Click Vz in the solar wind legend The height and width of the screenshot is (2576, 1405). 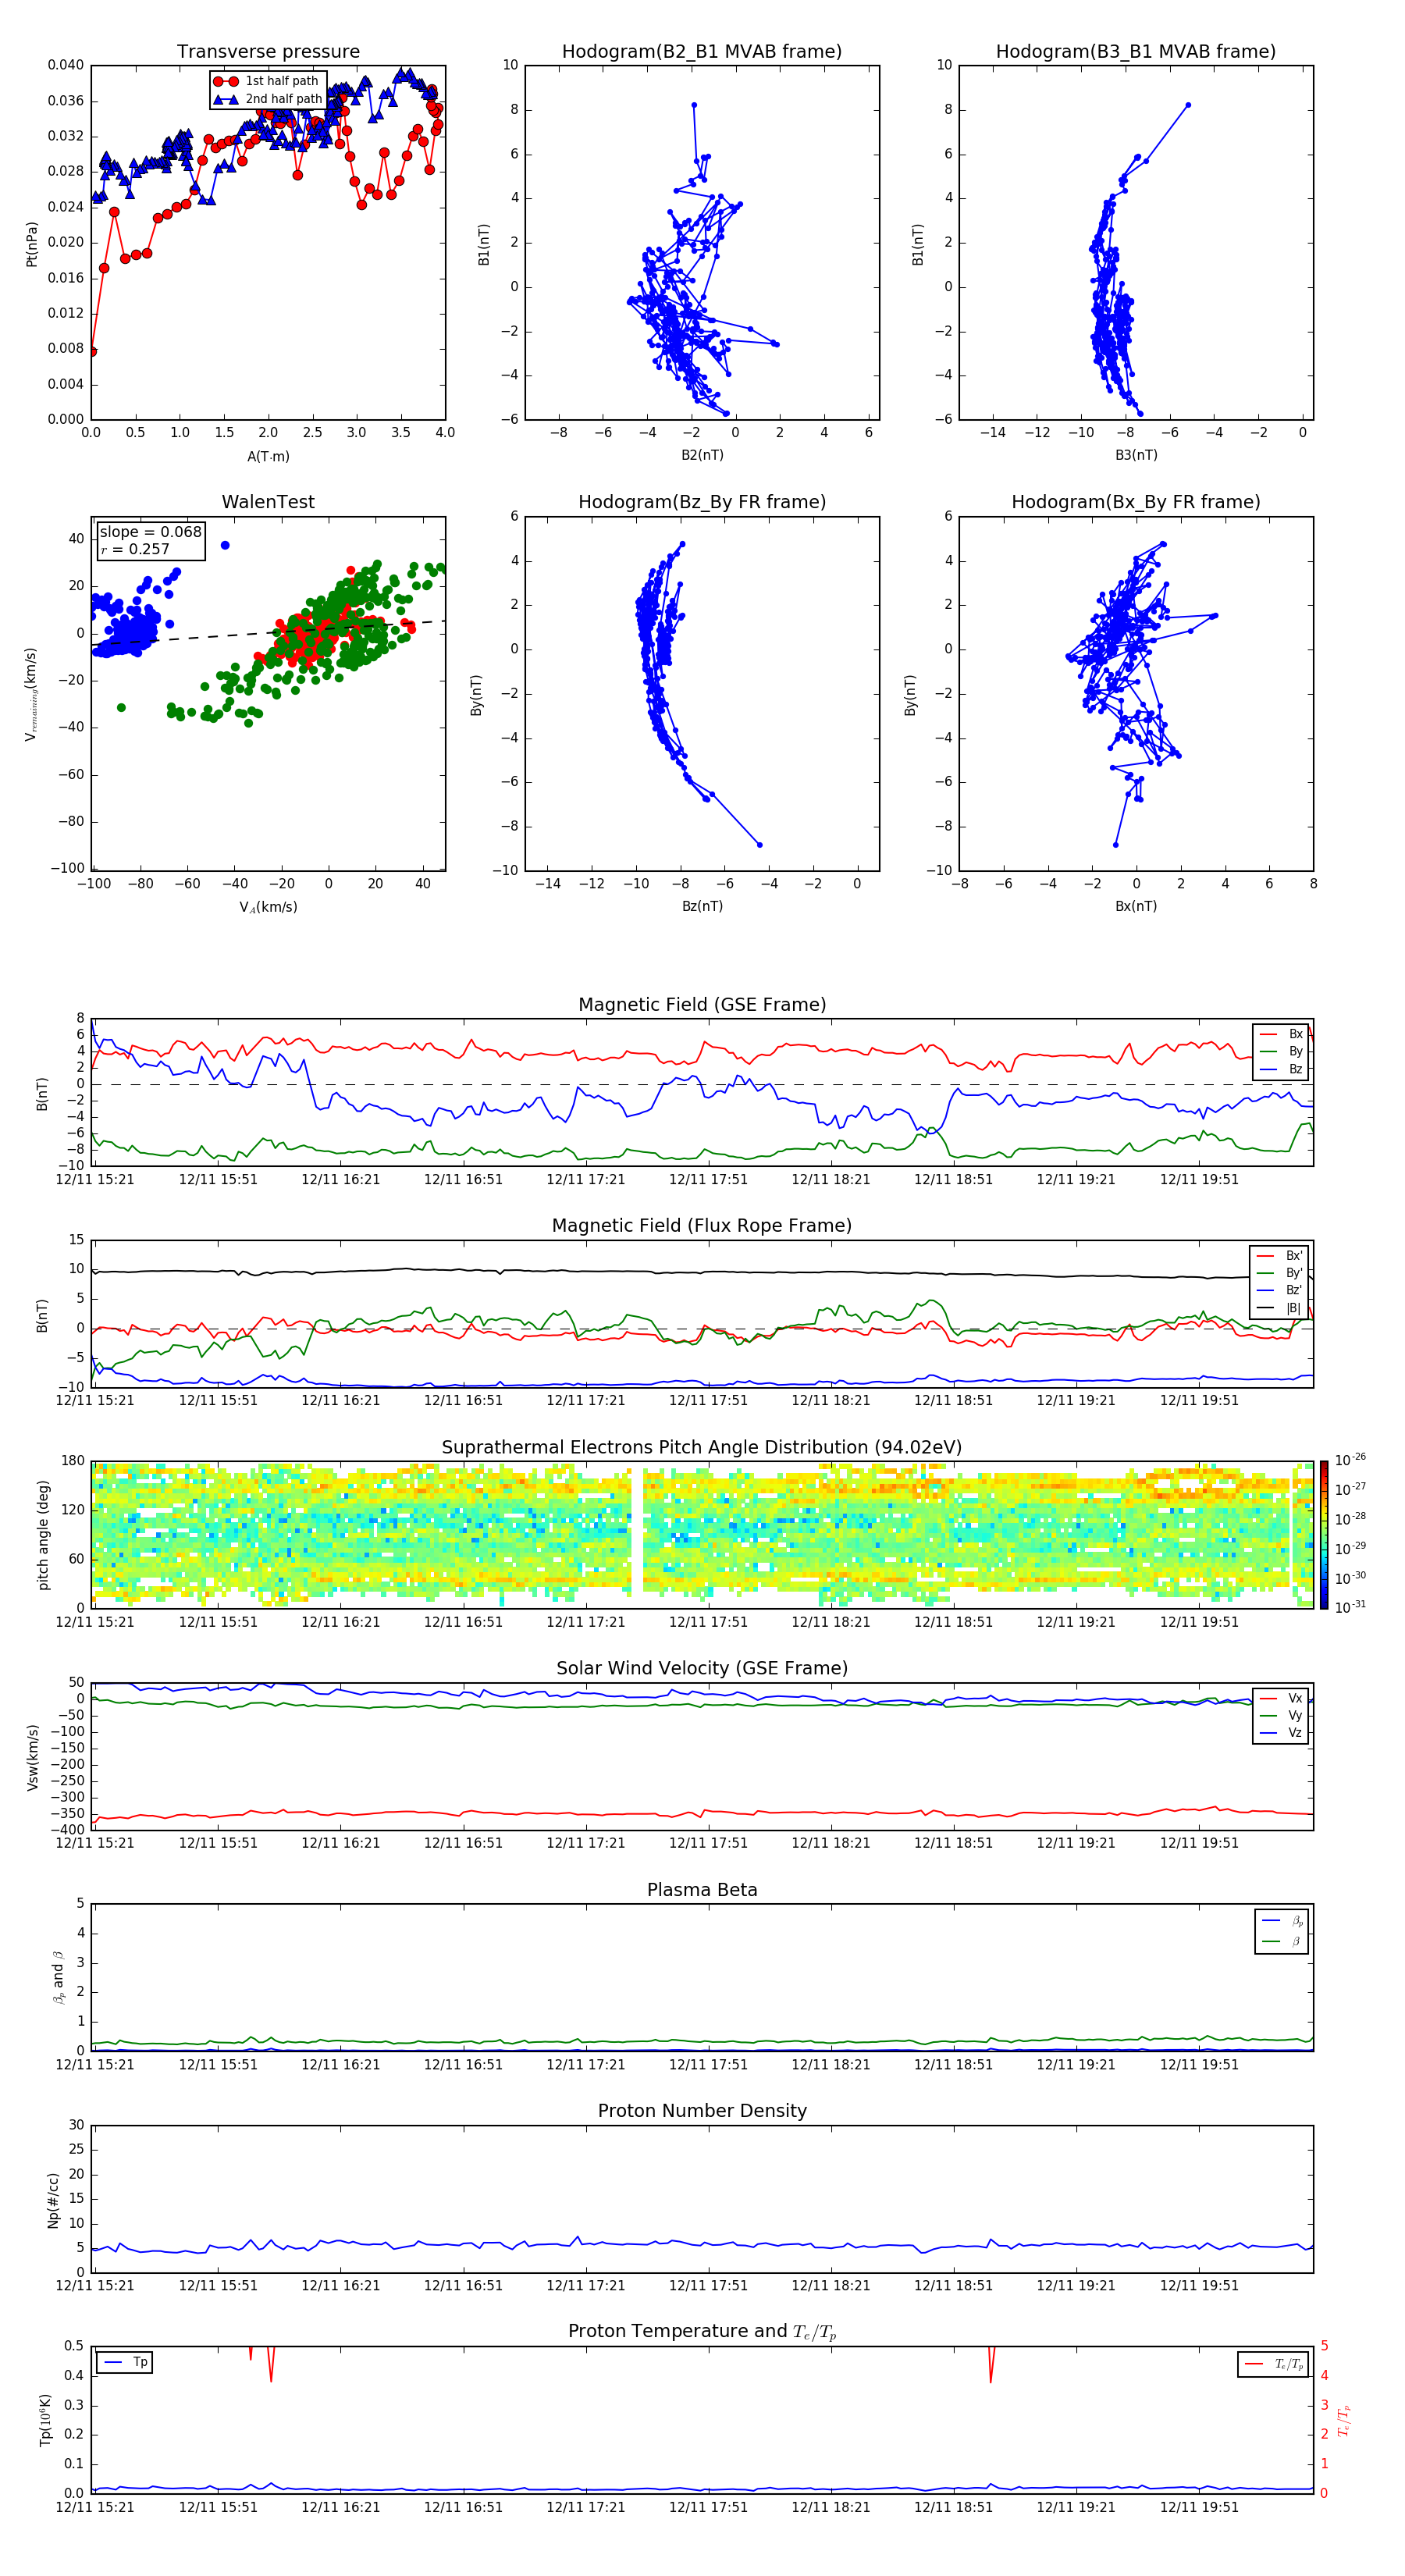(1282, 1733)
